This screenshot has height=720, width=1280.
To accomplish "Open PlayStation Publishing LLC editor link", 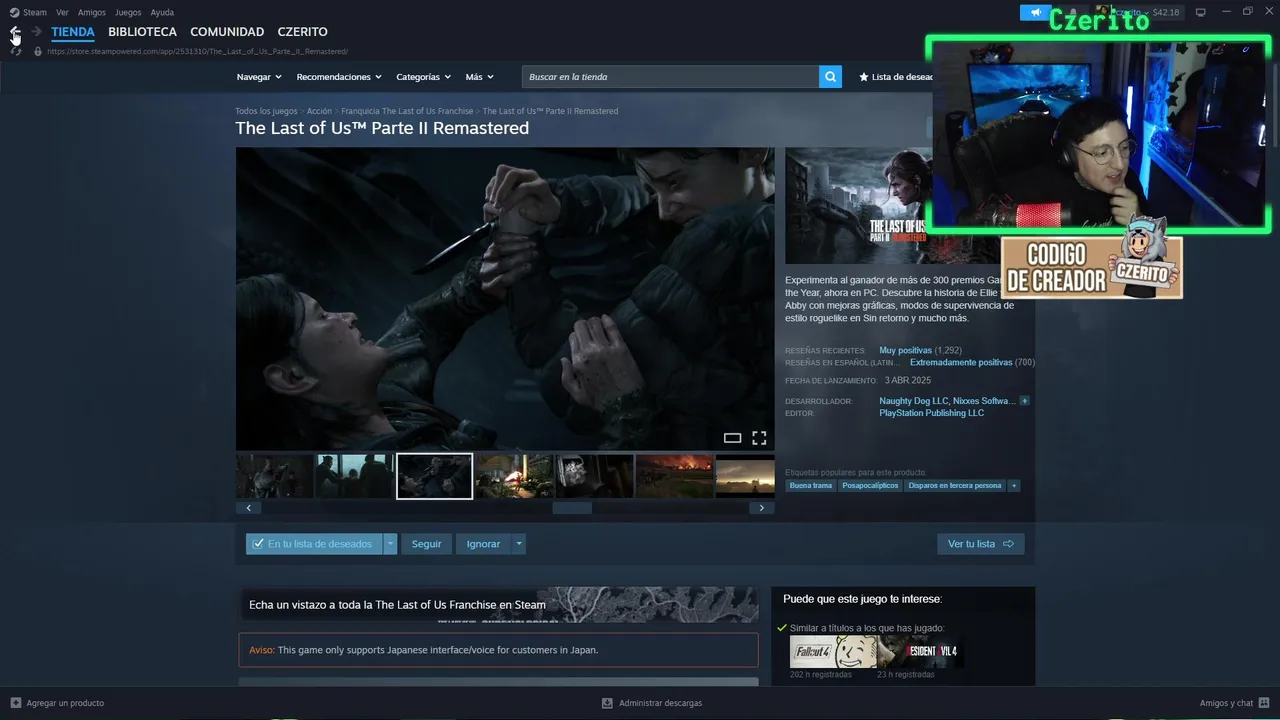I will (x=931, y=413).
